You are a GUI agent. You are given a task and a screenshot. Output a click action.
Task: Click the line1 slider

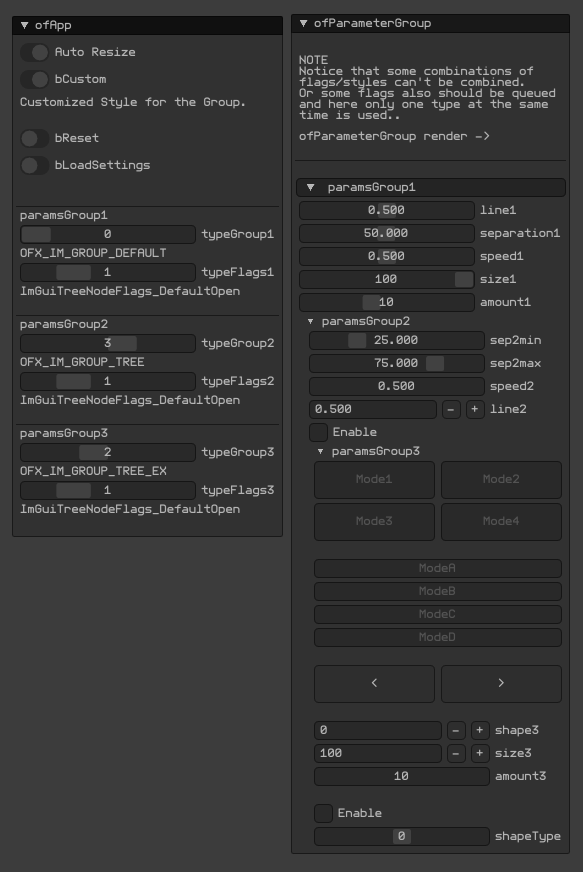[387, 210]
